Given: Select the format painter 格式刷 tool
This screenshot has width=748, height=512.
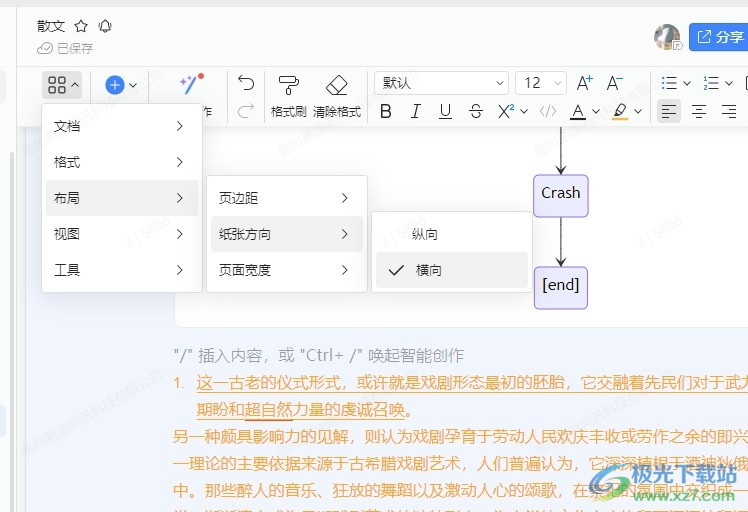Looking at the screenshot, I should [x=289, y=97].
